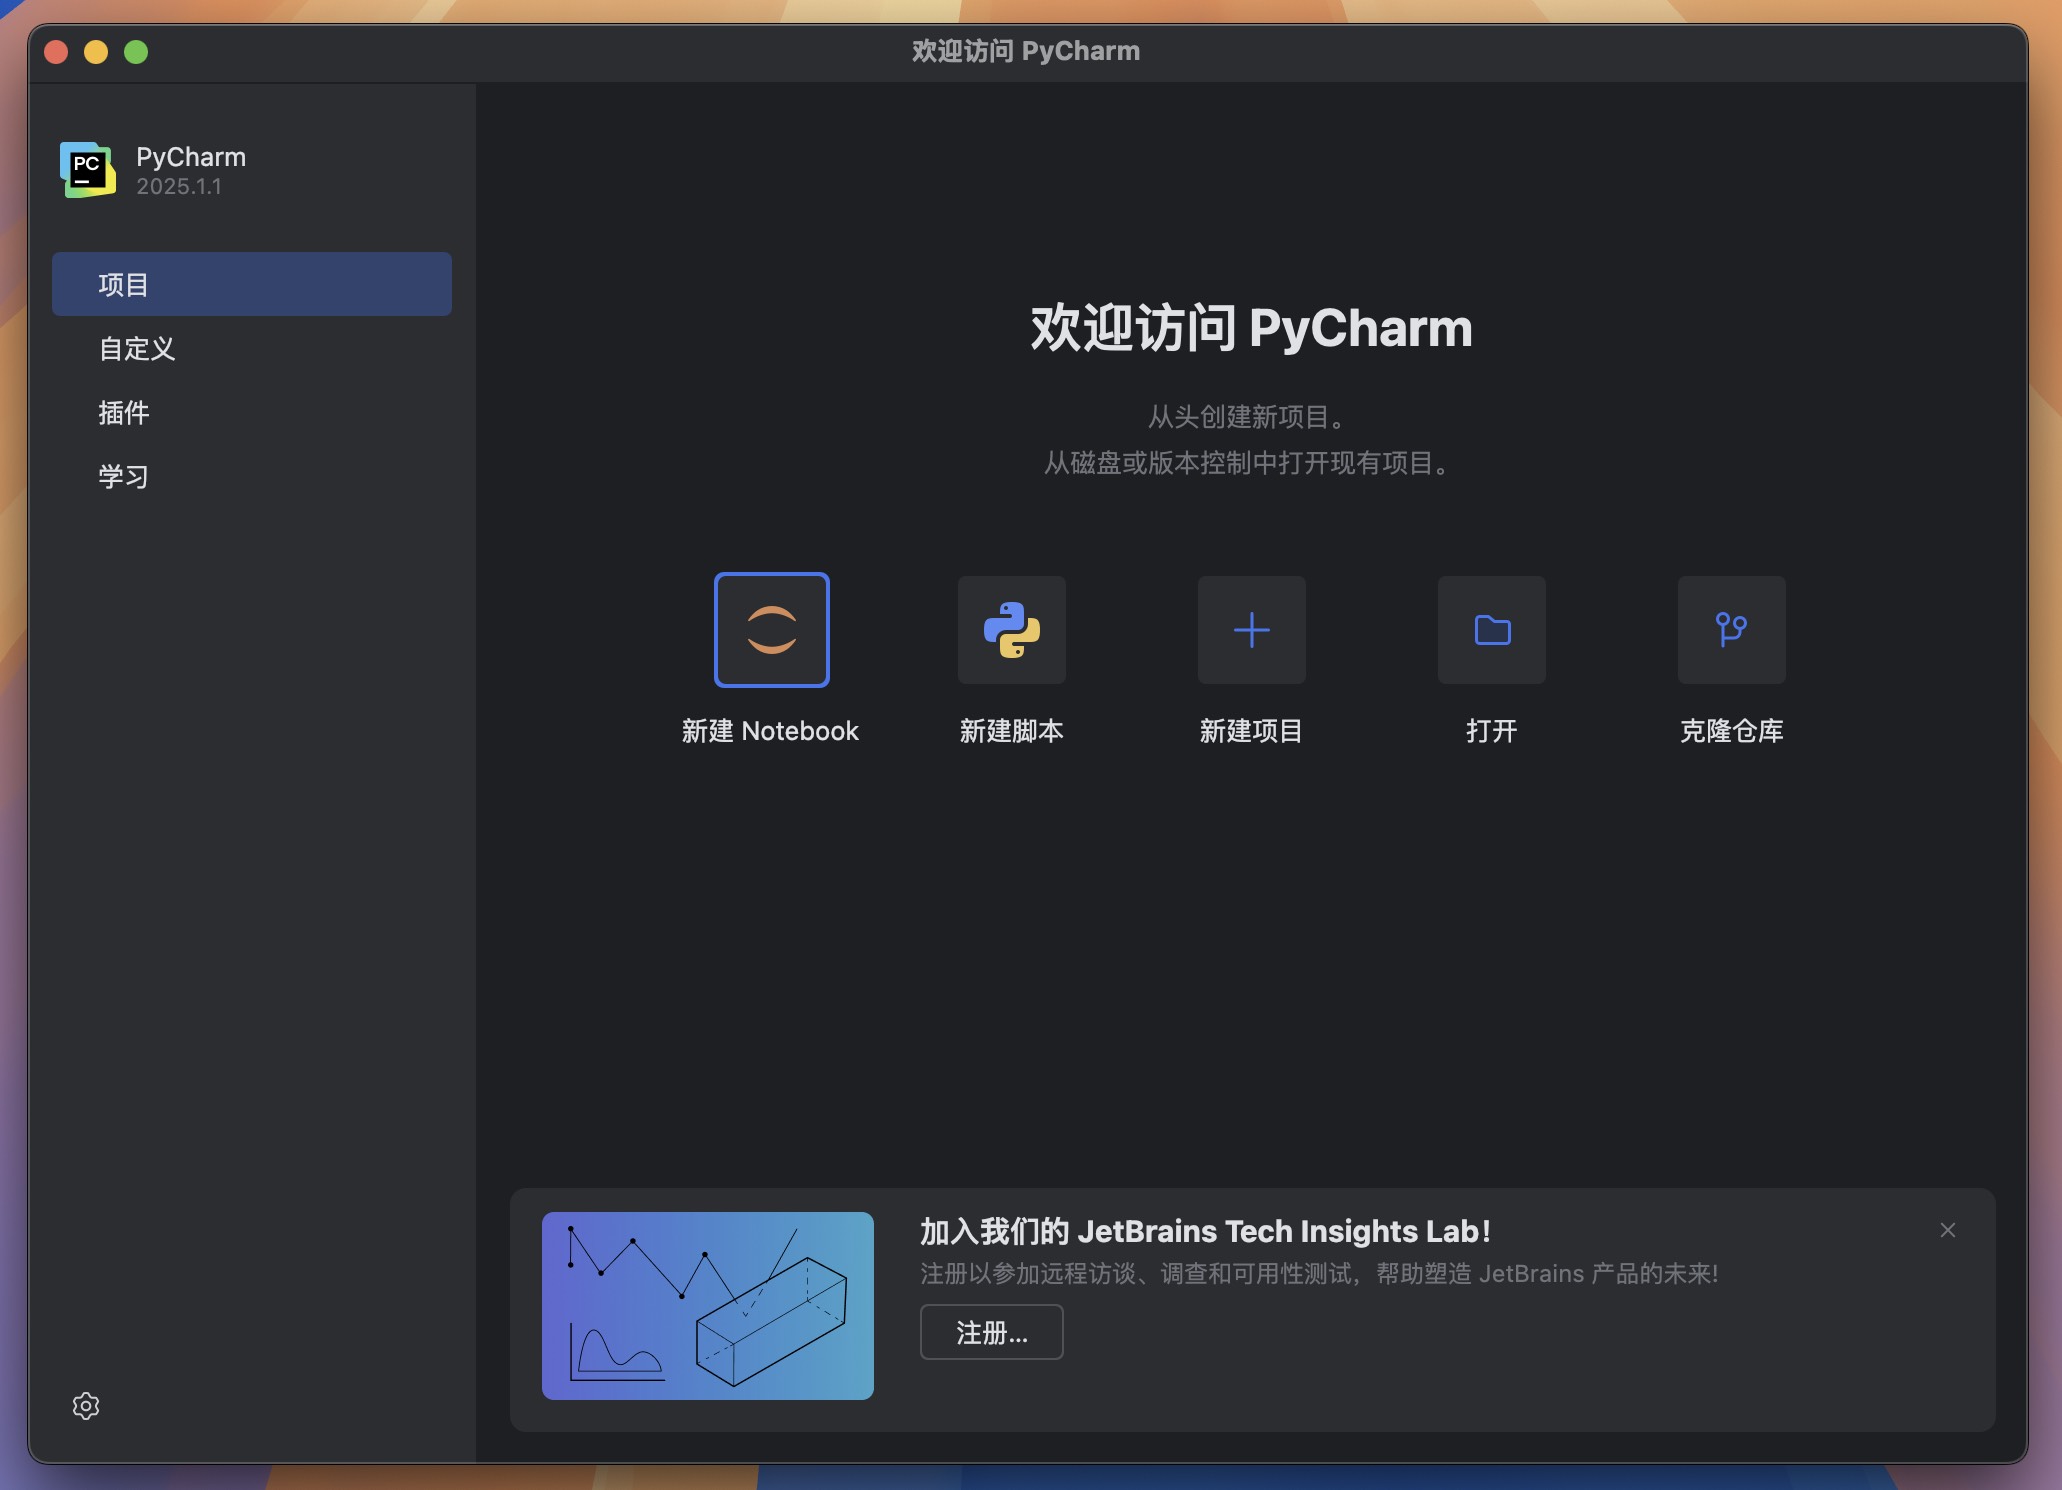Click the 新建脚本 label
Screen dimensions: 2062x1490
tap(1011, 731)
